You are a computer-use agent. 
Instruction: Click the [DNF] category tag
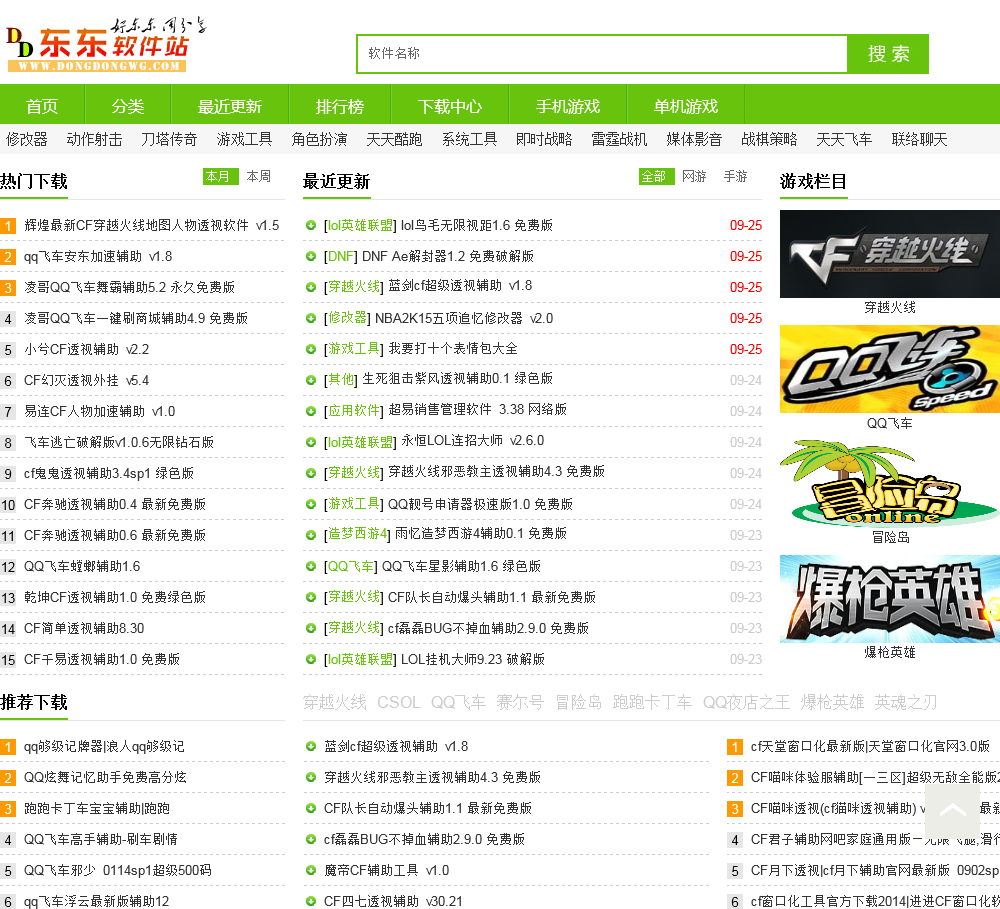pos(341,256)
